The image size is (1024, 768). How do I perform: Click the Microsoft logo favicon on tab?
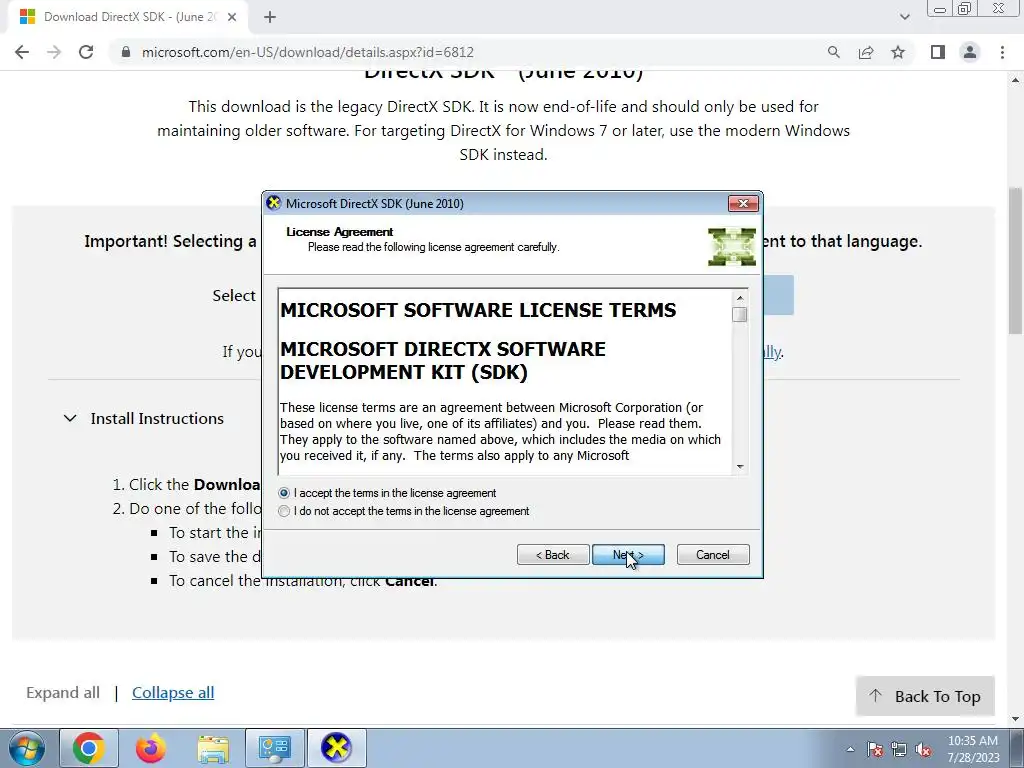pos(27,17)
